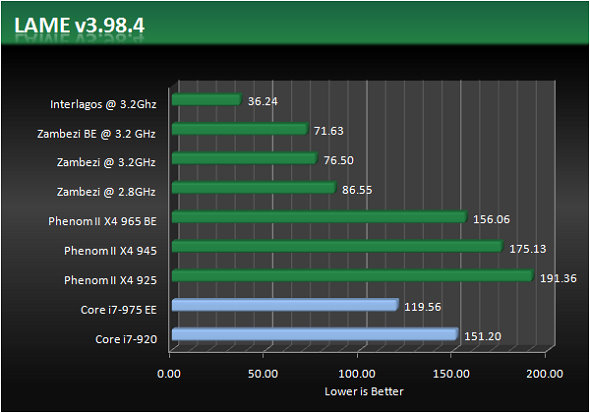
Task: Select the Core i7-975 EE label
Action: point(119,310)
